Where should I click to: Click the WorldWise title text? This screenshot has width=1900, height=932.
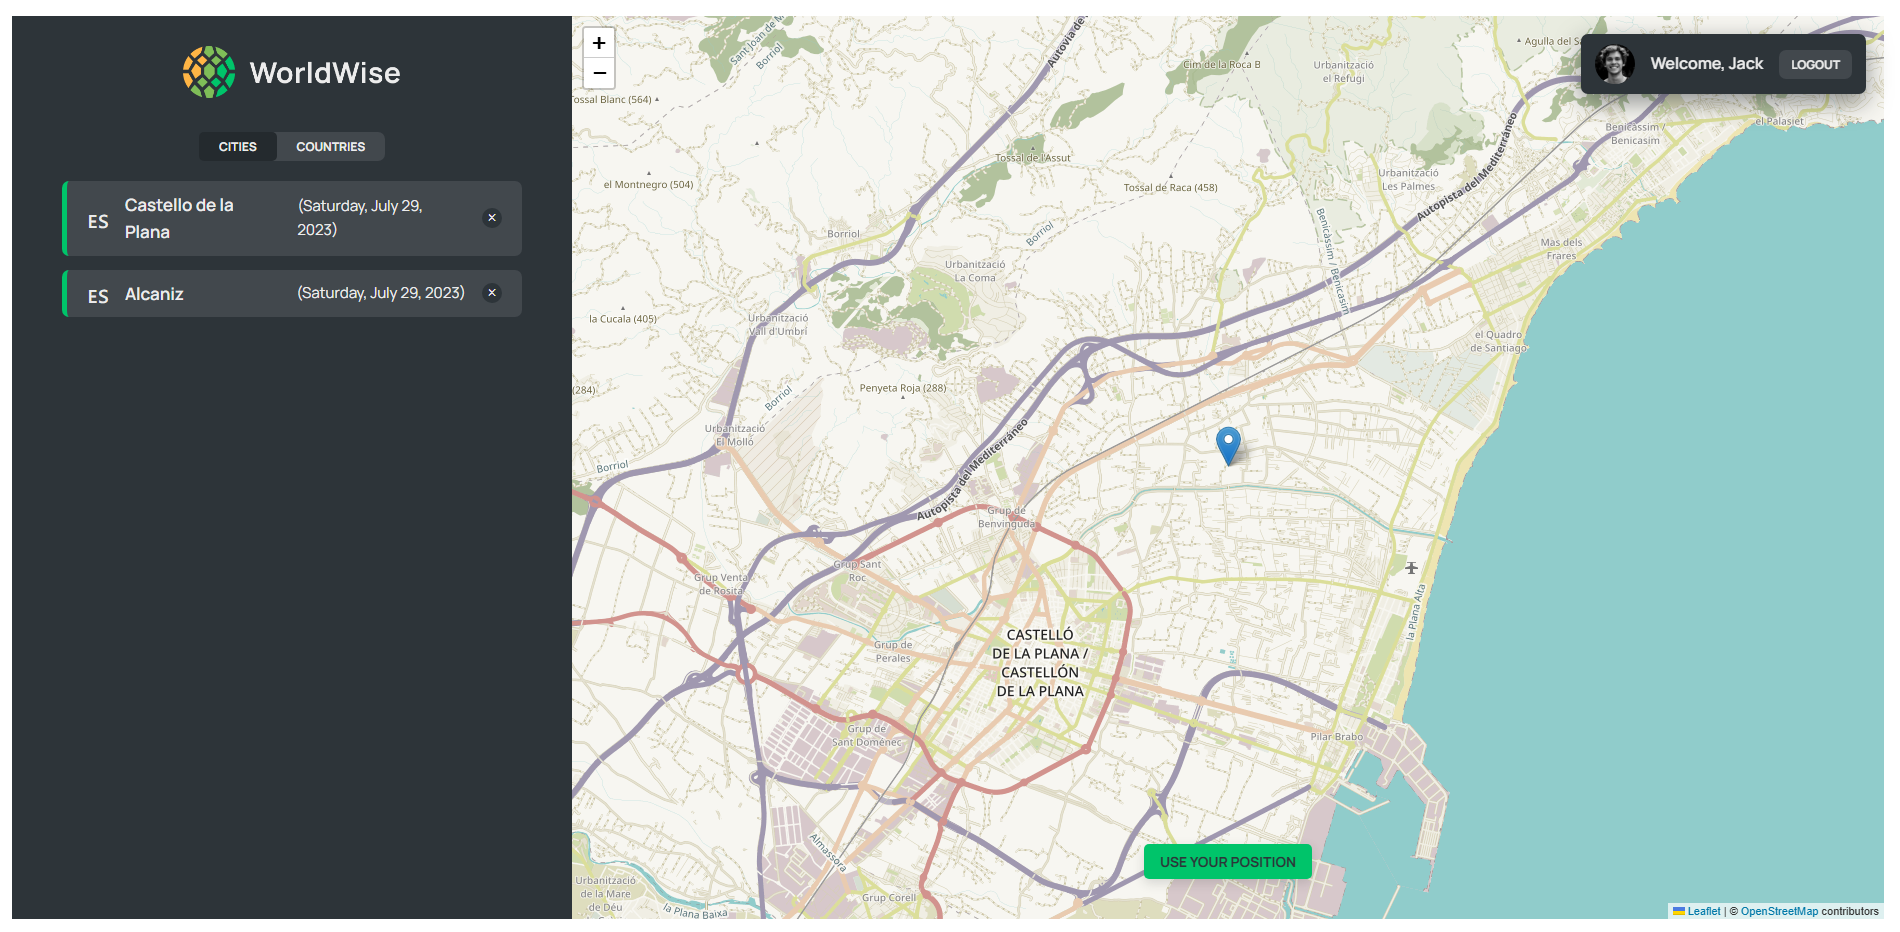pyautogui.click(x=325, y=73)
